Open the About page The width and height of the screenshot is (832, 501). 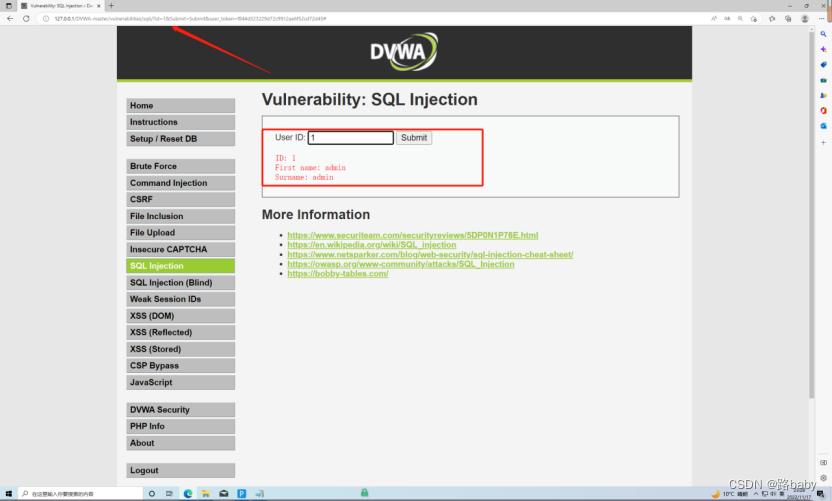tap(180, 443)
